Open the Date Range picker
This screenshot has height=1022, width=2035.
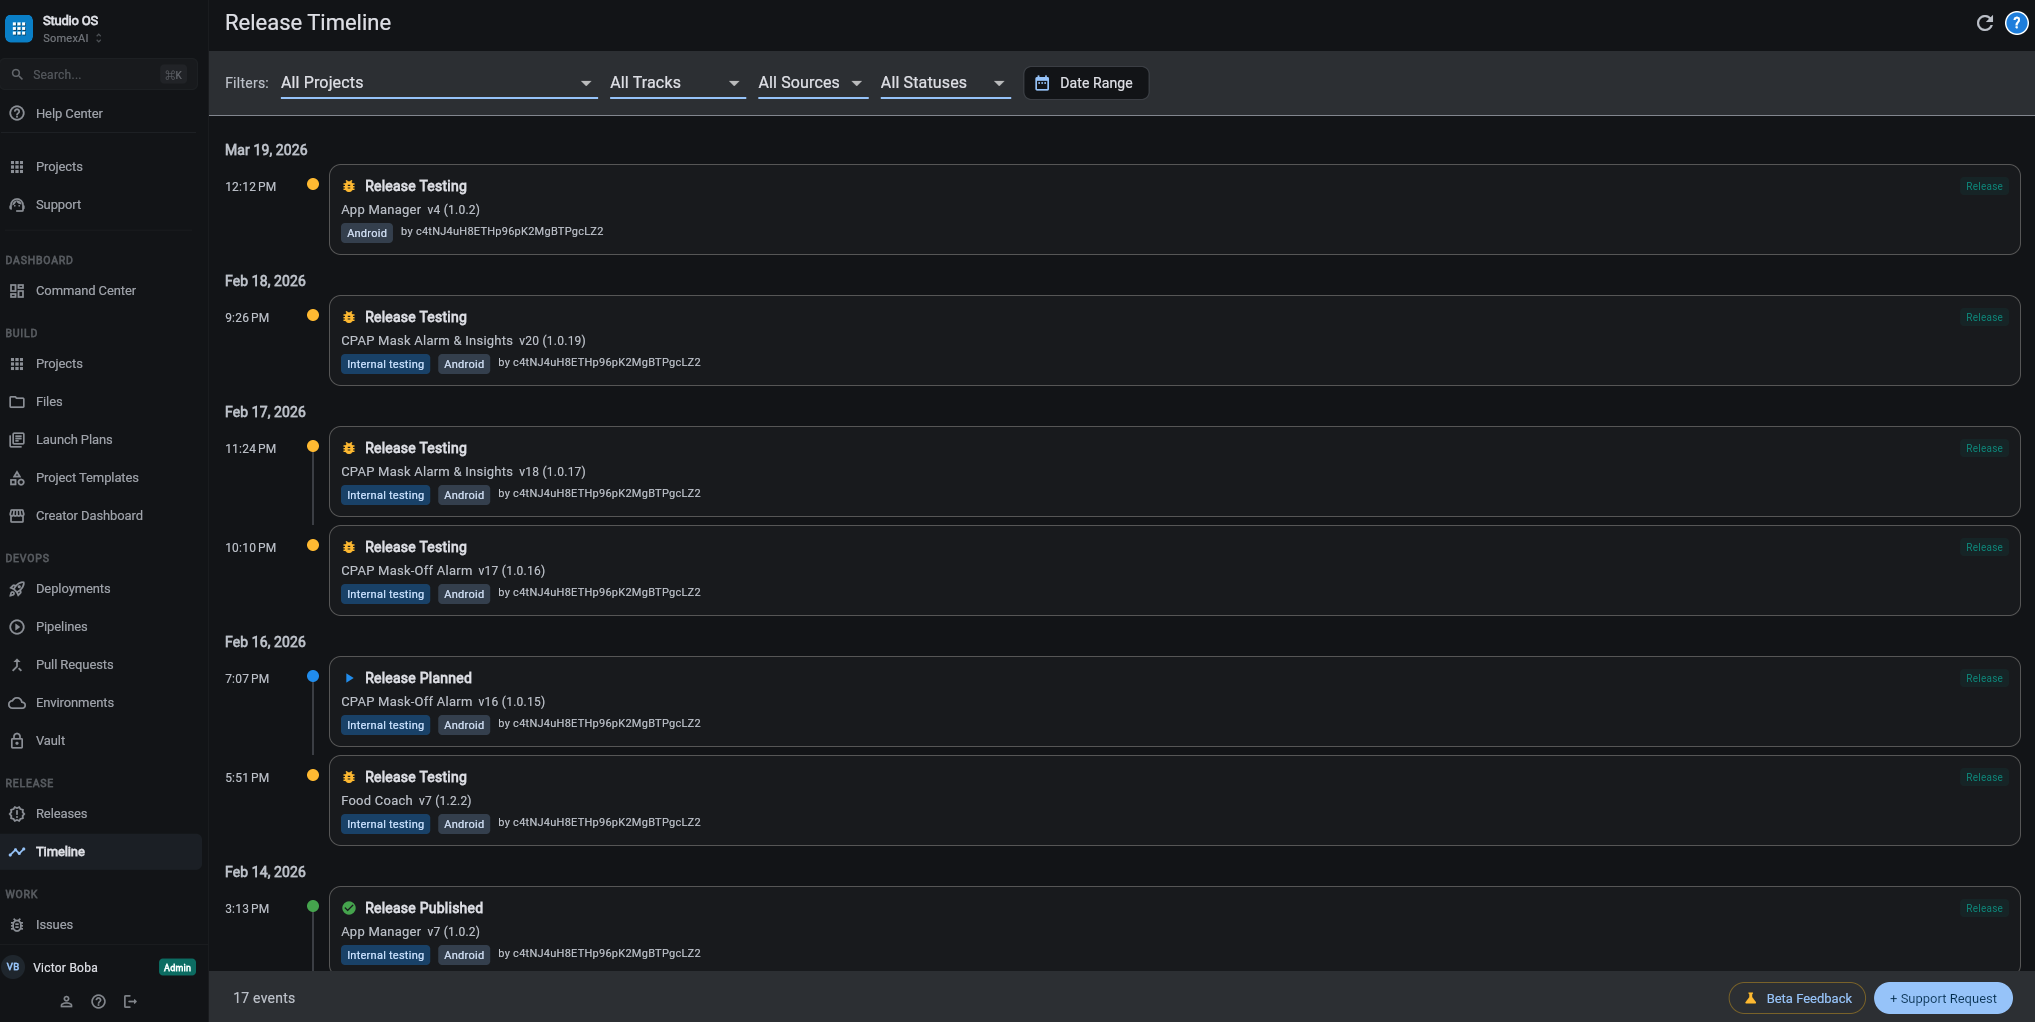[1086, 83]
